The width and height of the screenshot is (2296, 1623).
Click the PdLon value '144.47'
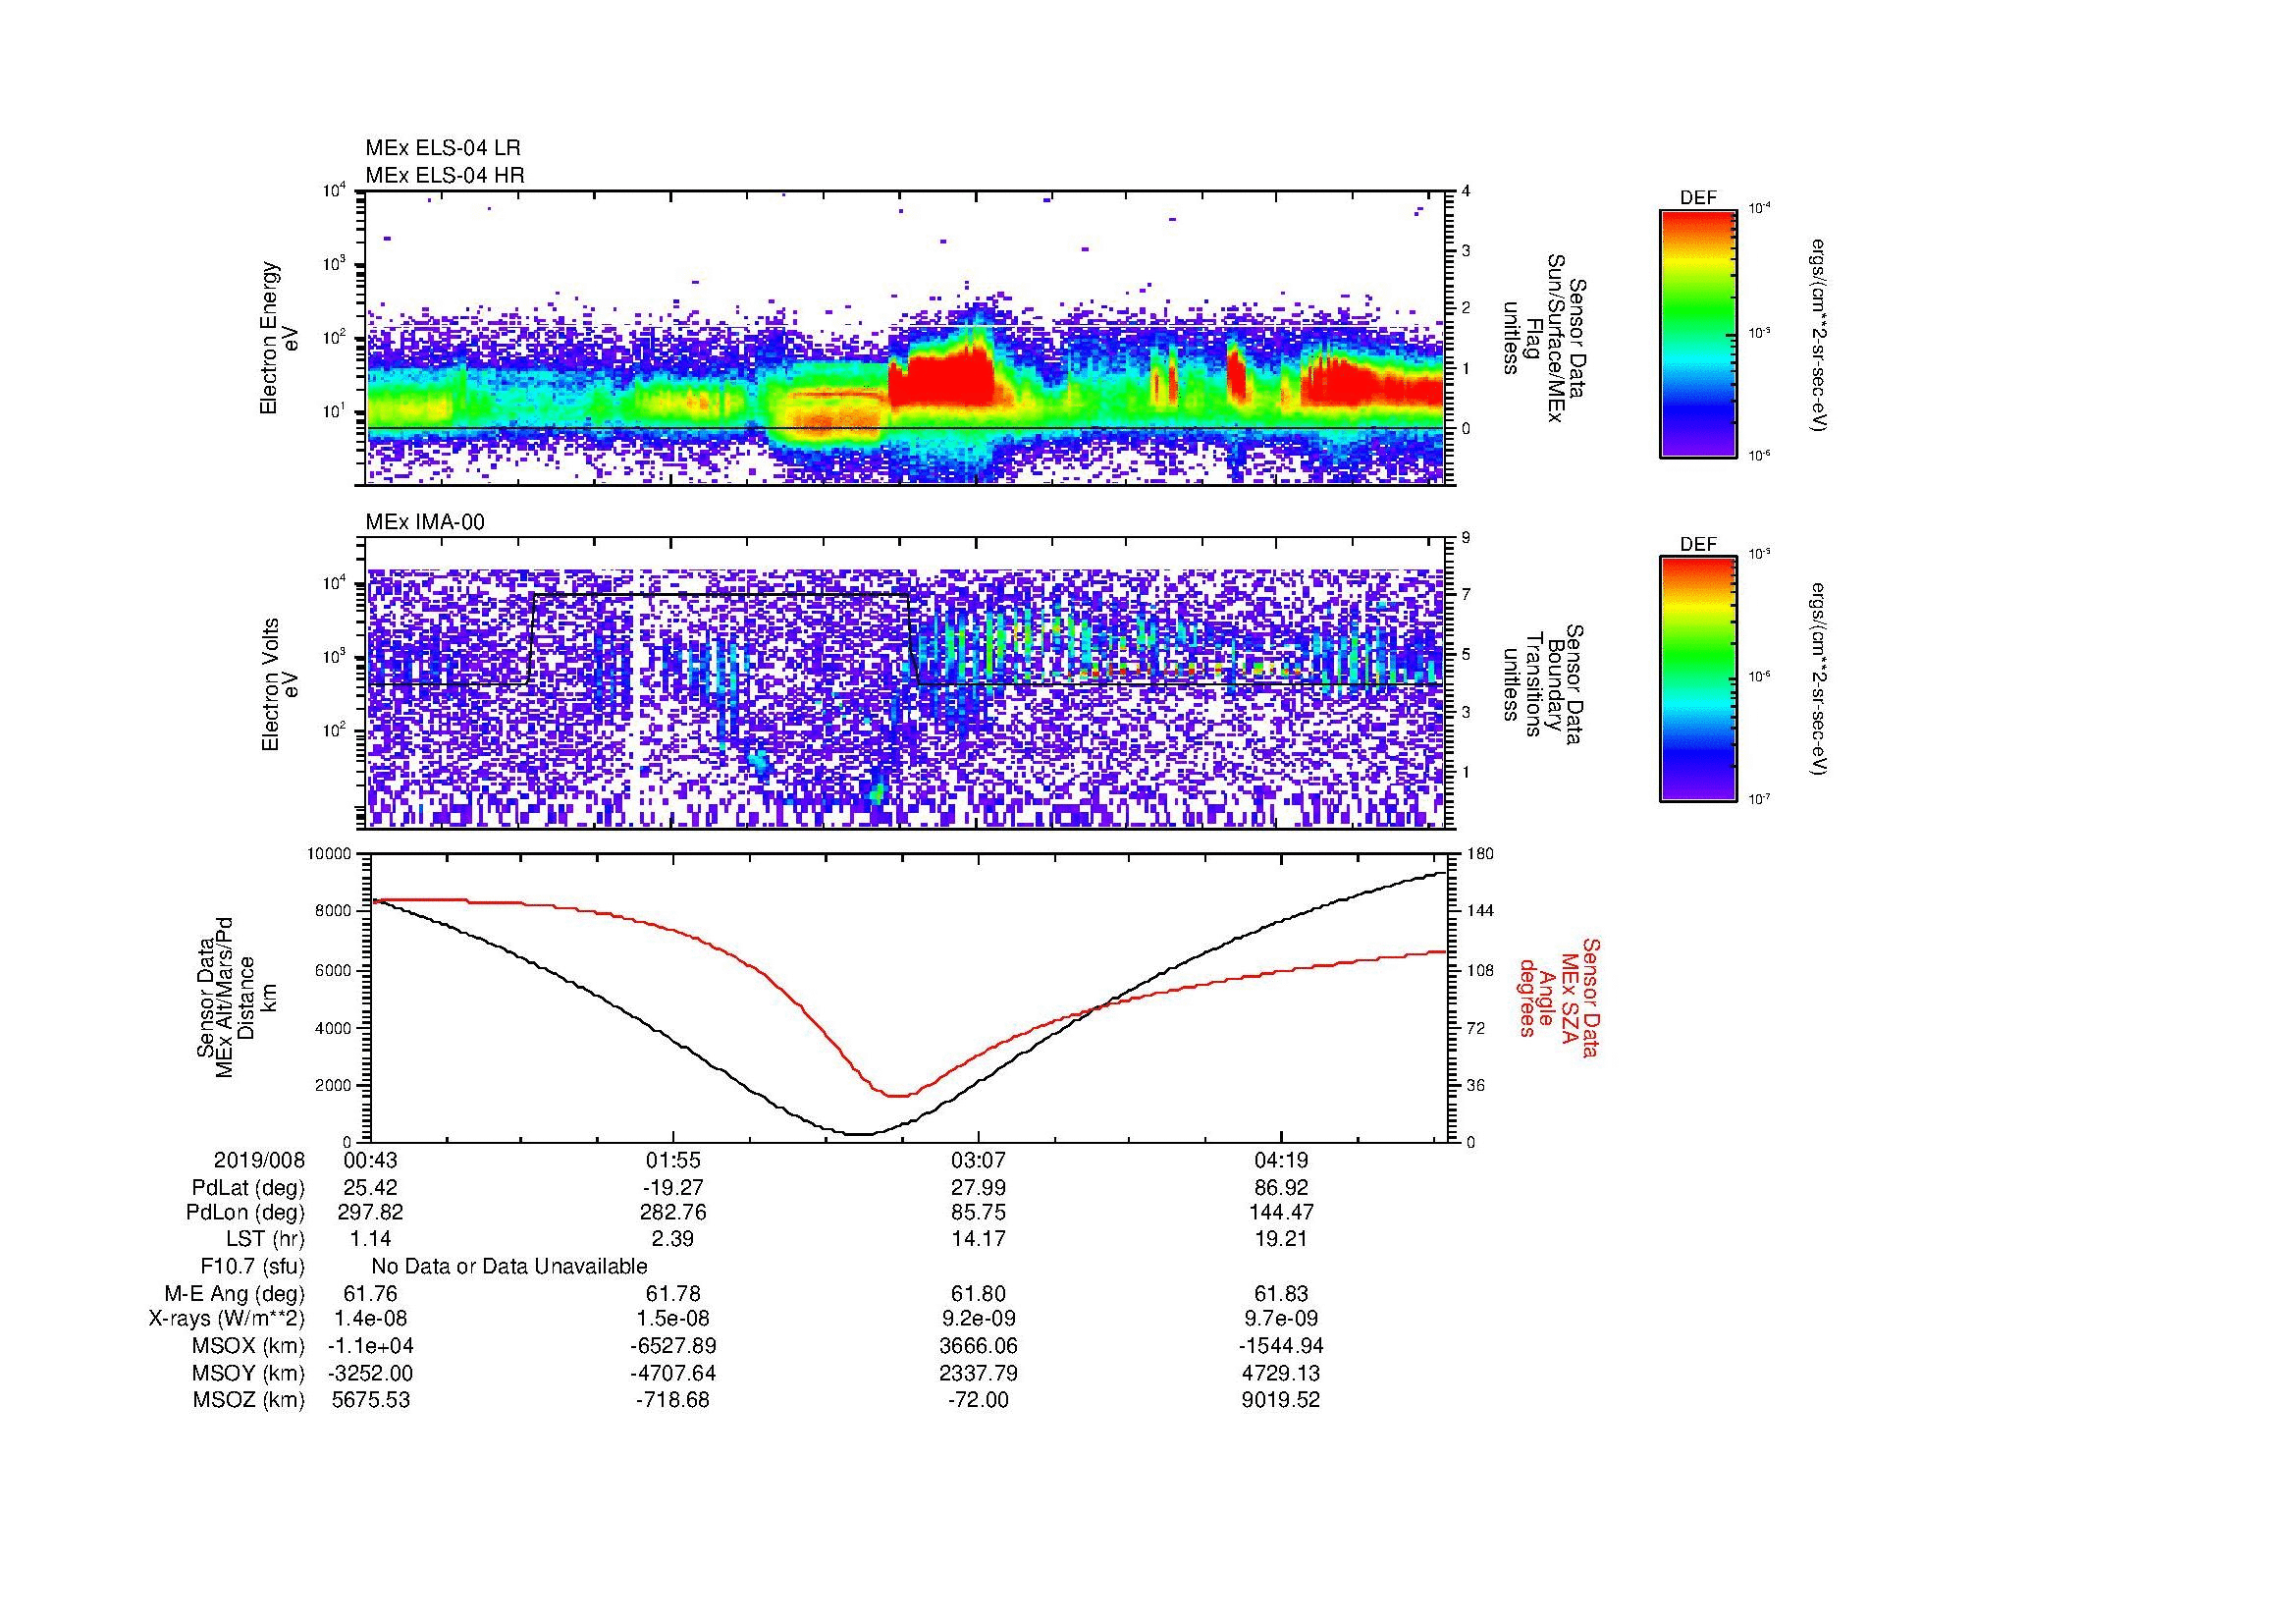[1281, 1212]
